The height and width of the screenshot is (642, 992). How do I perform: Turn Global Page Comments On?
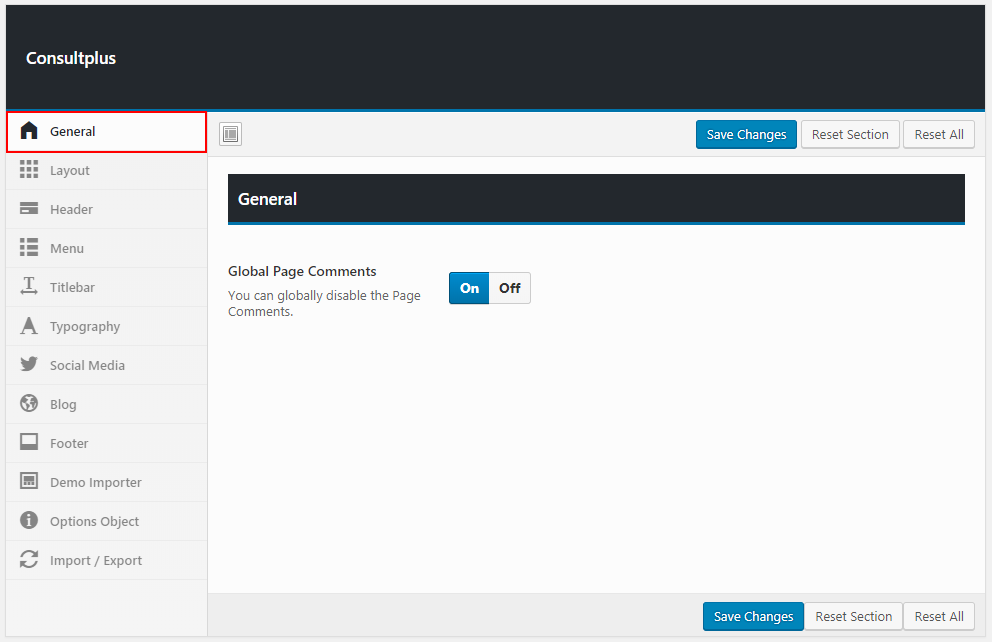[x=469, y=288]
